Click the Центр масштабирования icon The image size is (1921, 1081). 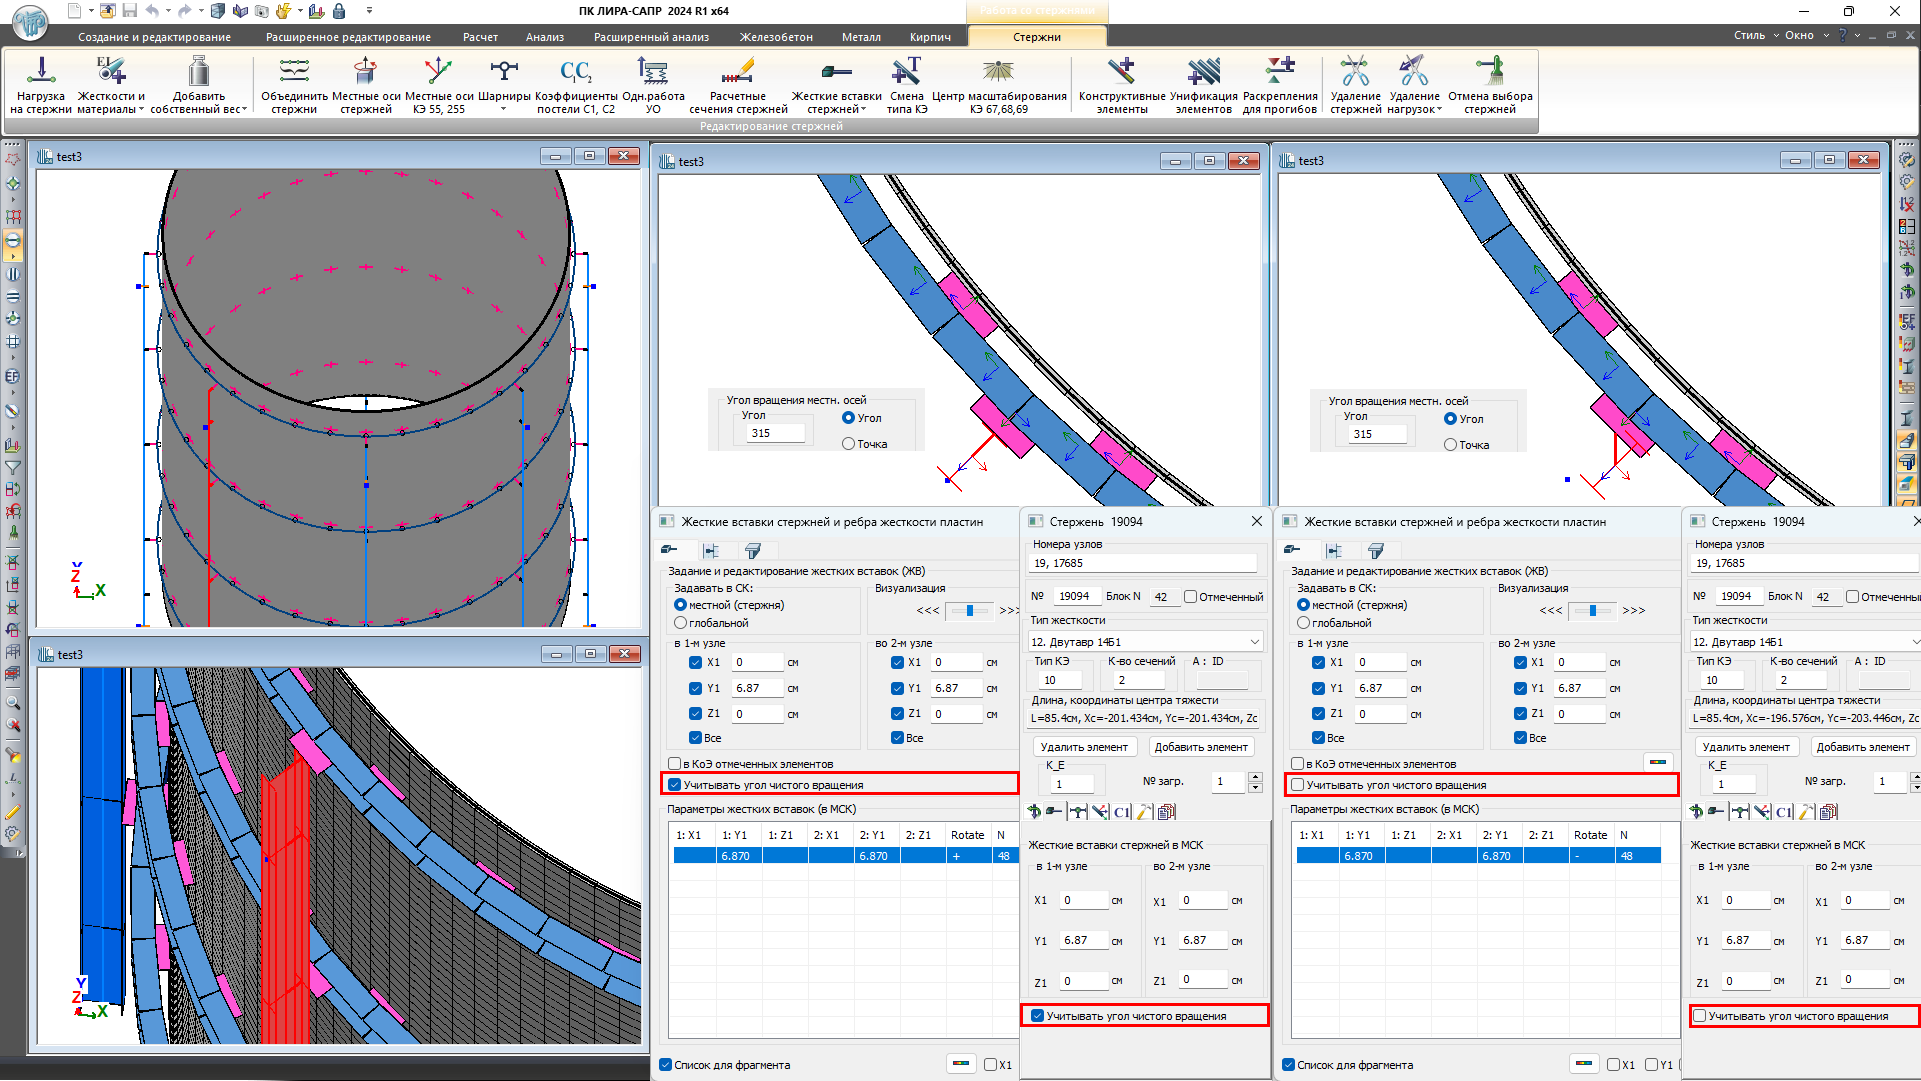point(998,72)
